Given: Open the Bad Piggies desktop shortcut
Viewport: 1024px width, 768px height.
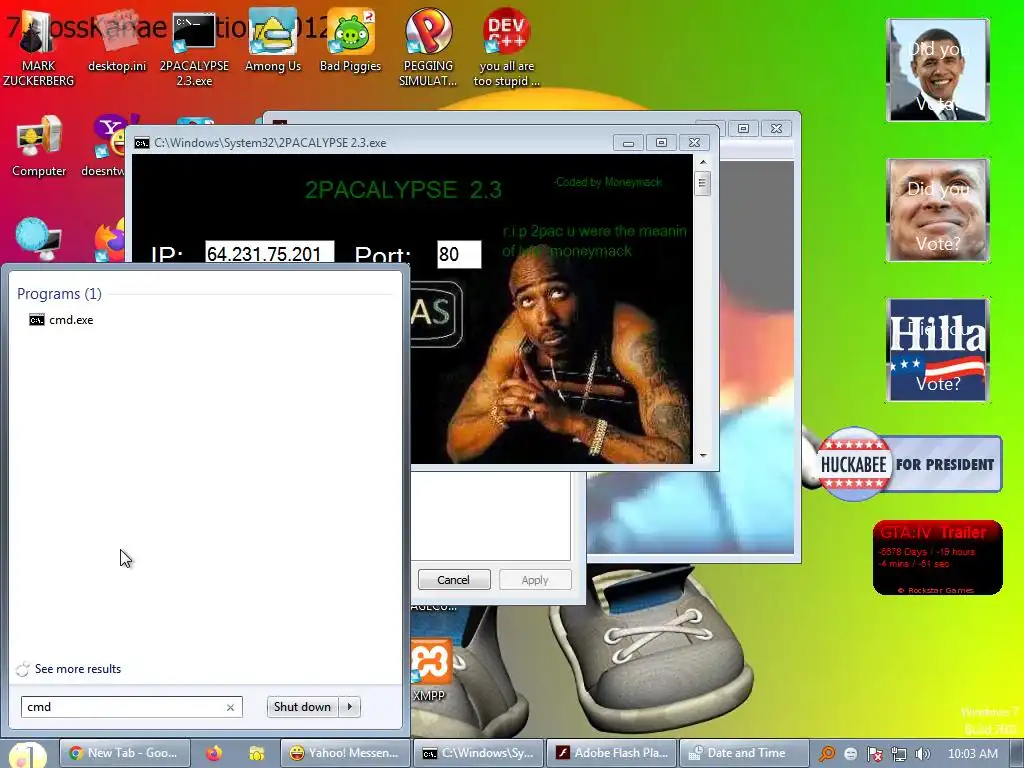Looking at the screenshot, I should pyautogui.click(x=350, y=42).
